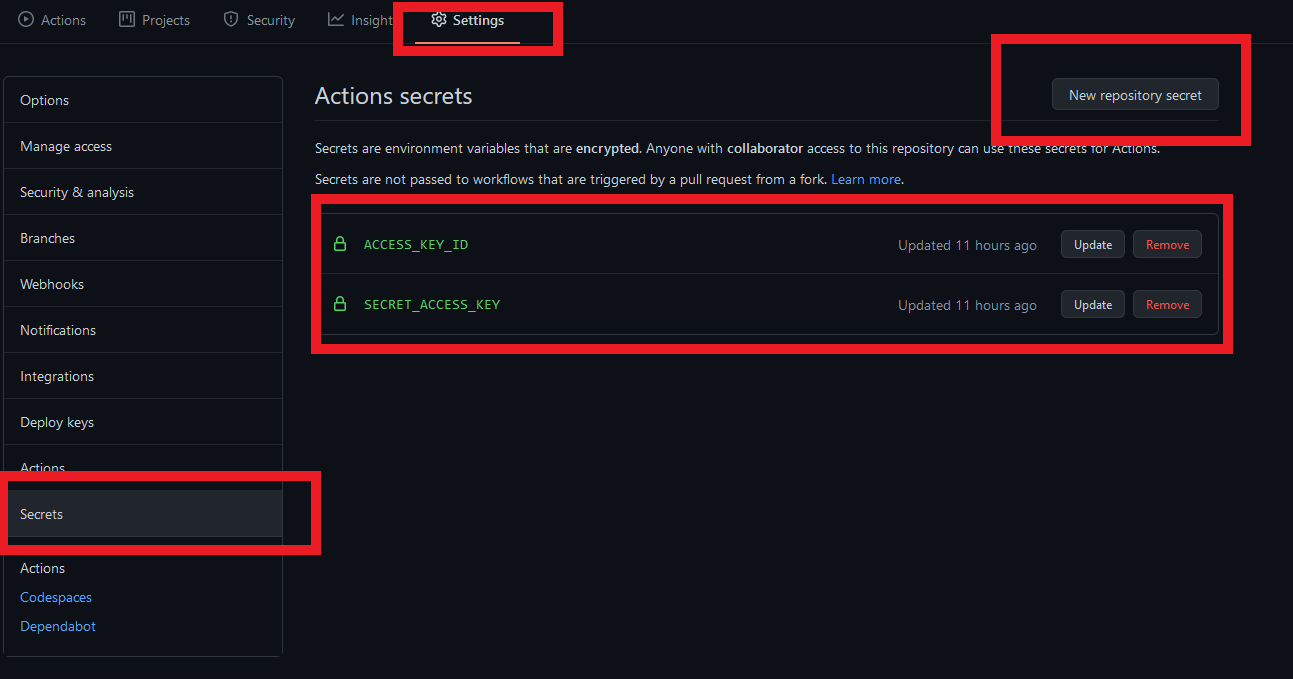
Task: Go to Webhooks settings in the sidebar
Action: click(52, 284)
